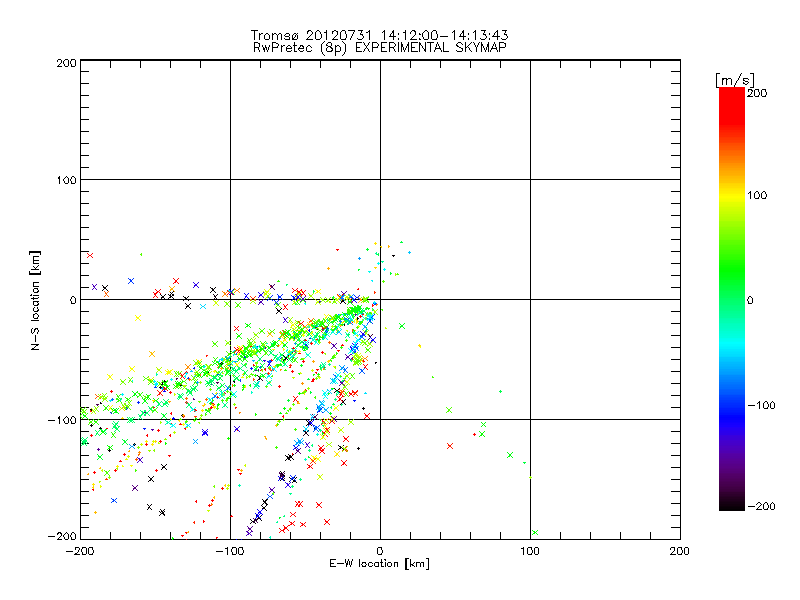
Task: Click the colorbar '-200' m/s label
Action: tap(761, 507)
